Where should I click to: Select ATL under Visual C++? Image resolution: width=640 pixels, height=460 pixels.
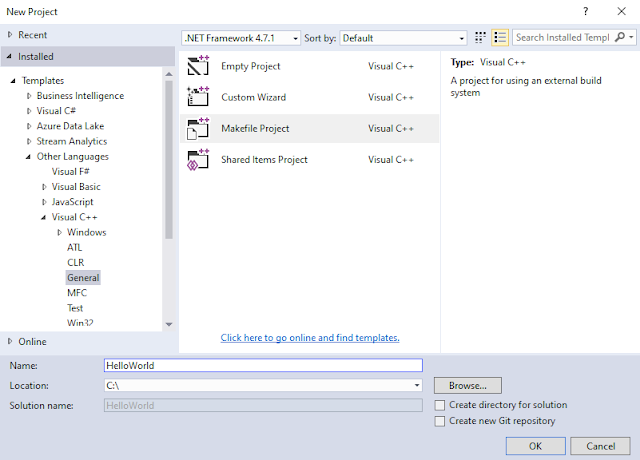(75, 247)
